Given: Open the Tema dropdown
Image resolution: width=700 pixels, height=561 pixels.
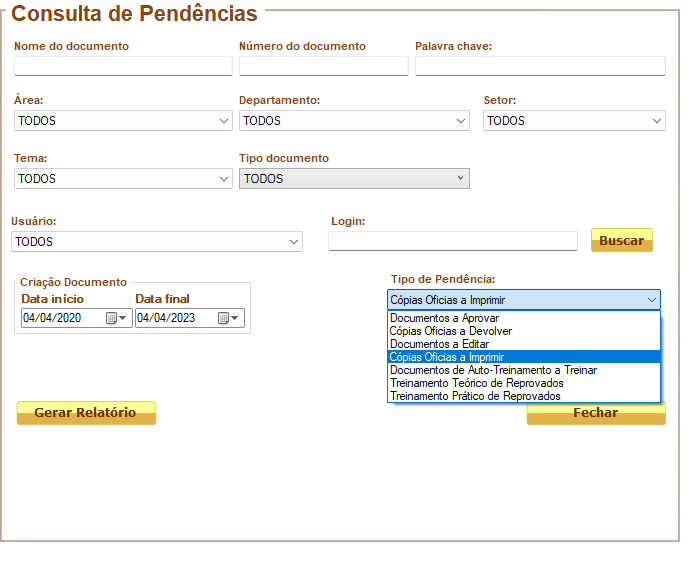Looking at the screenshot, I should (123, 179).
